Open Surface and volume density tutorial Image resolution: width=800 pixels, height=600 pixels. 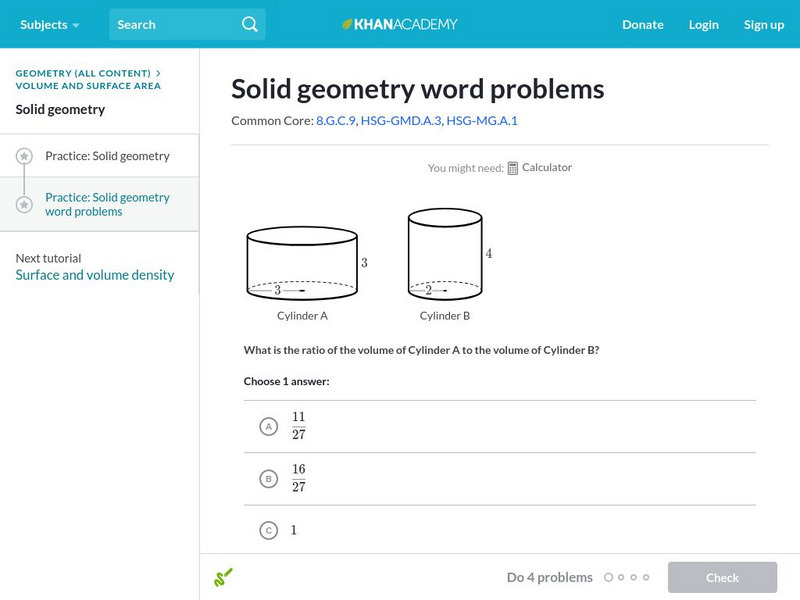tap(95, 275)
